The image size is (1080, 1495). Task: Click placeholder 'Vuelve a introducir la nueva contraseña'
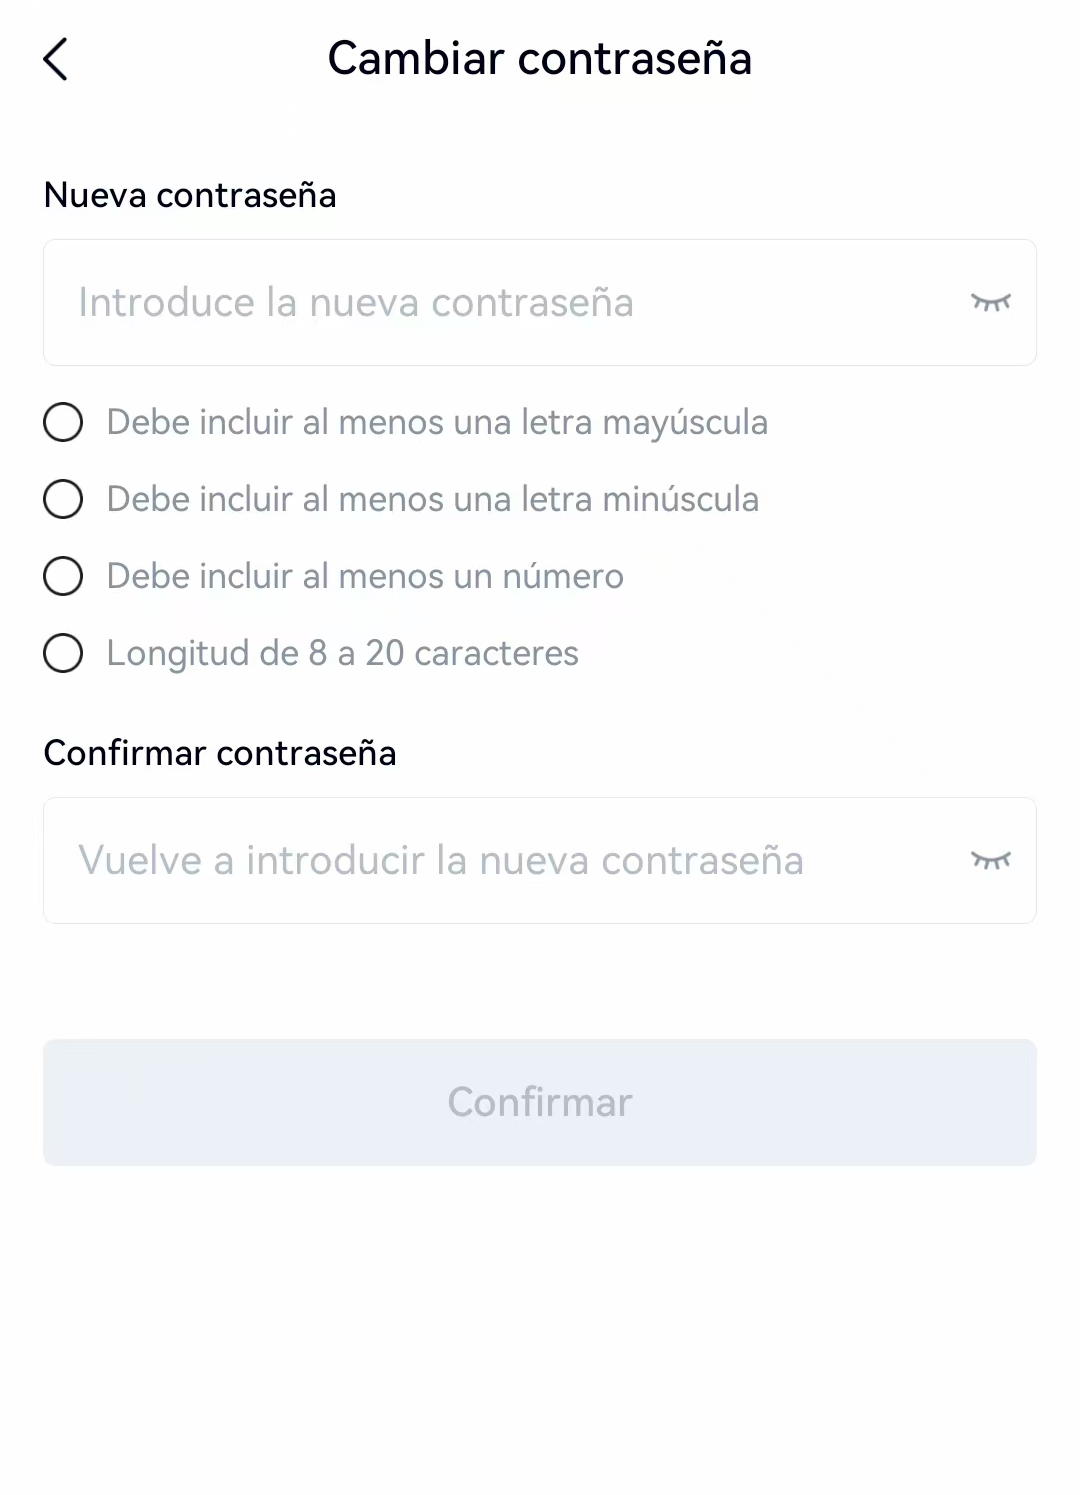(441, 860)
